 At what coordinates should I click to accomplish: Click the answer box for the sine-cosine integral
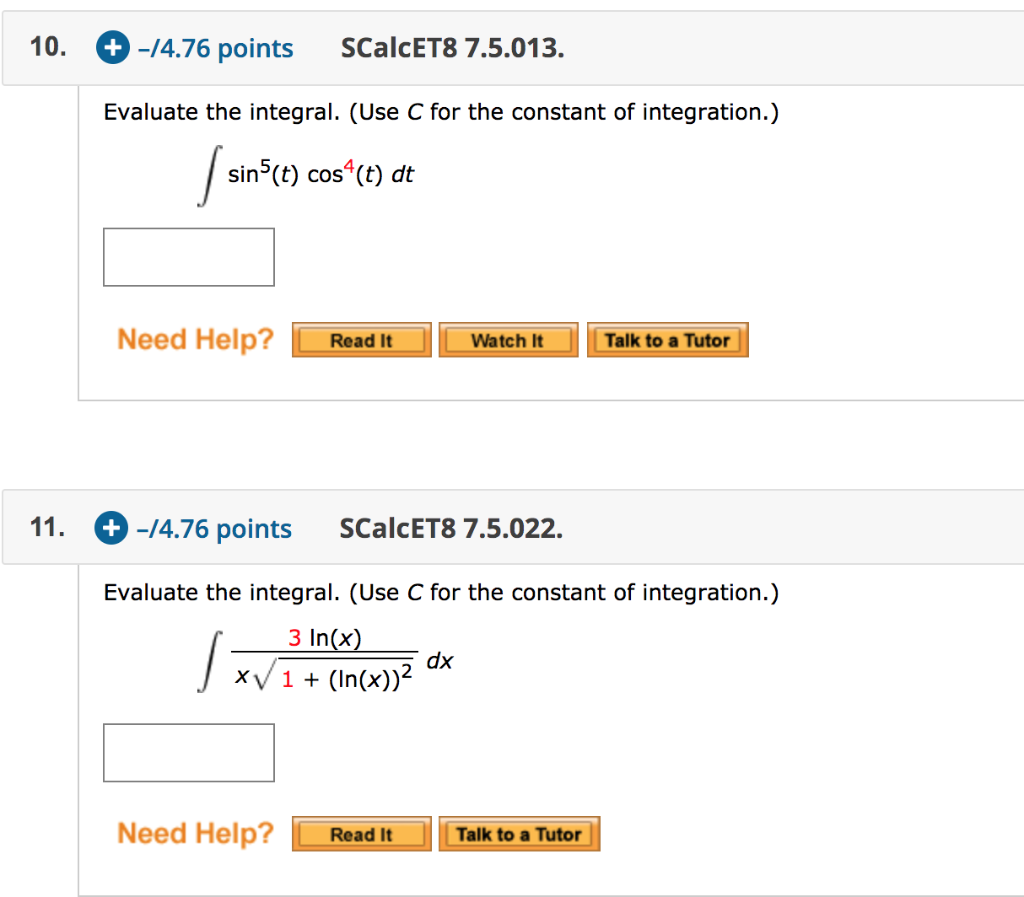click(x=188, y=256)
